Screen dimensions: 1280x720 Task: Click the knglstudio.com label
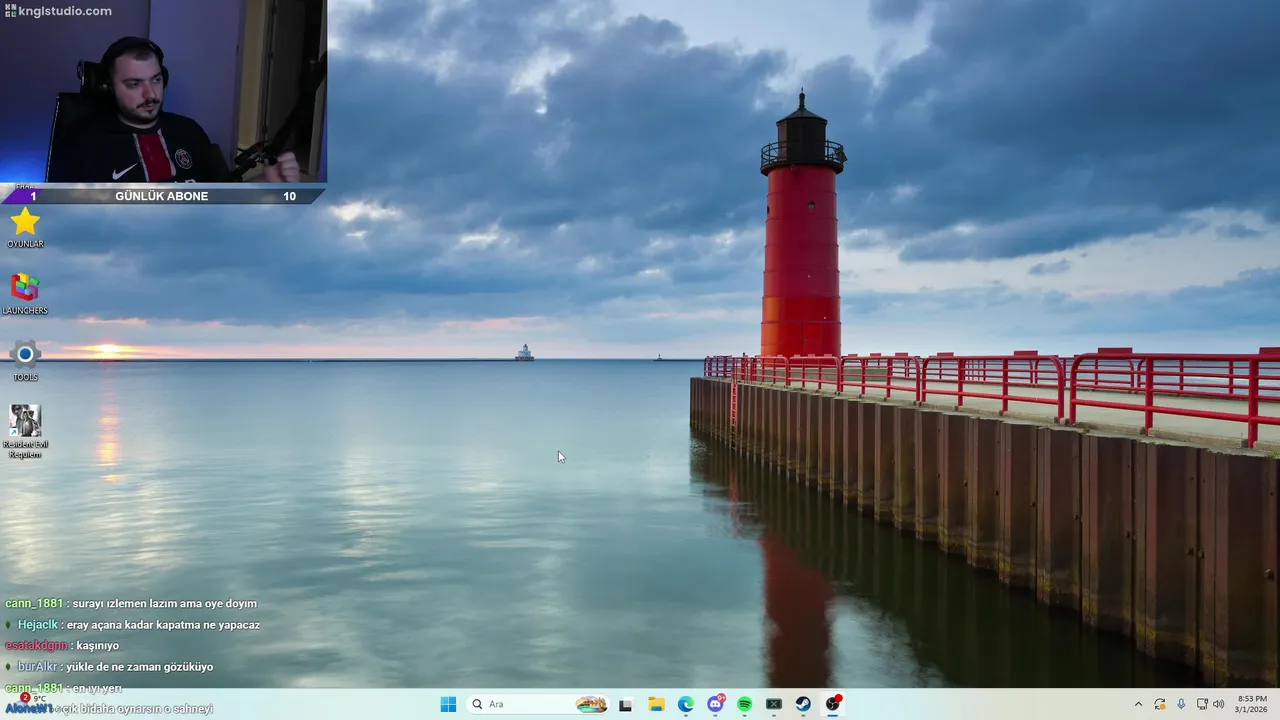[x=59, y=11]
